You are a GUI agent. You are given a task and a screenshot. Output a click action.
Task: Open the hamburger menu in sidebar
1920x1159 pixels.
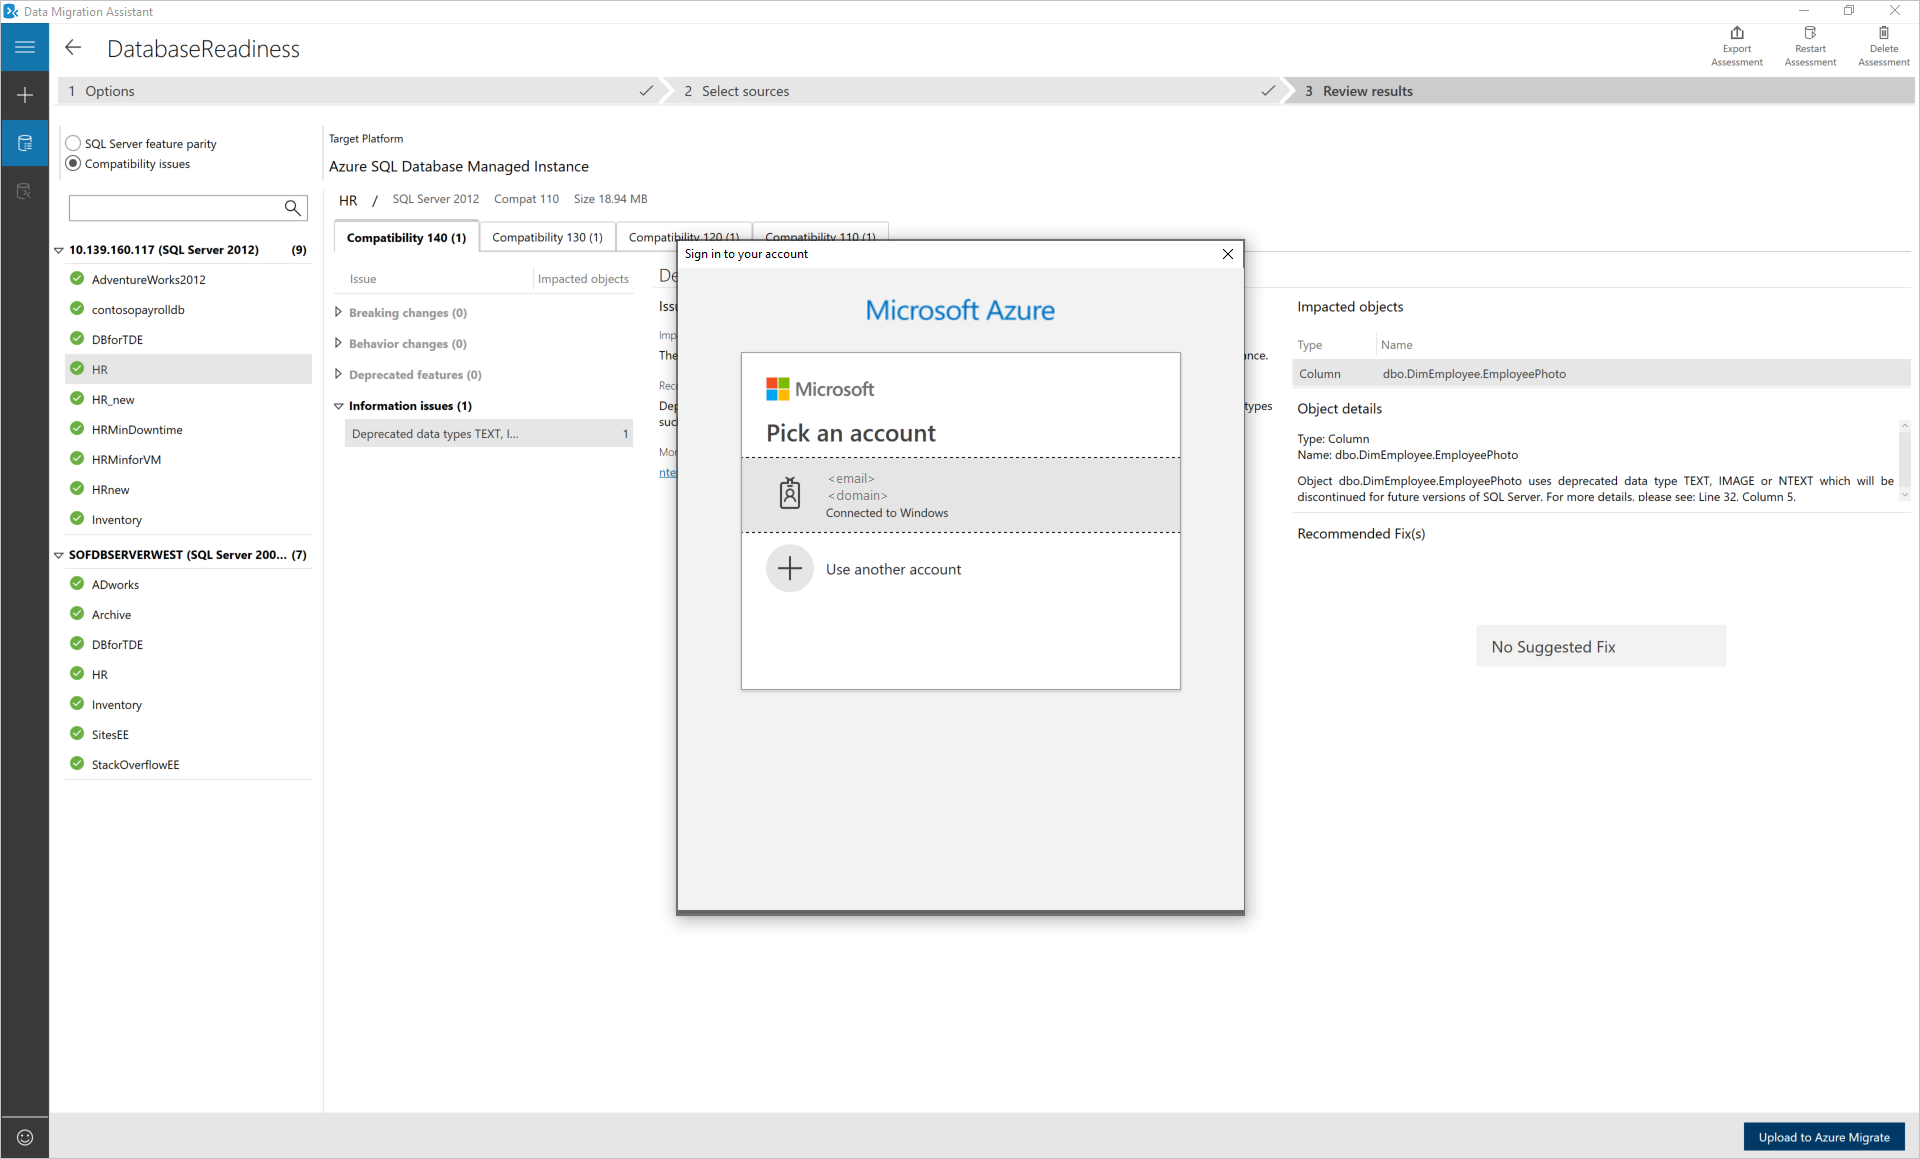tap(25, 47)
